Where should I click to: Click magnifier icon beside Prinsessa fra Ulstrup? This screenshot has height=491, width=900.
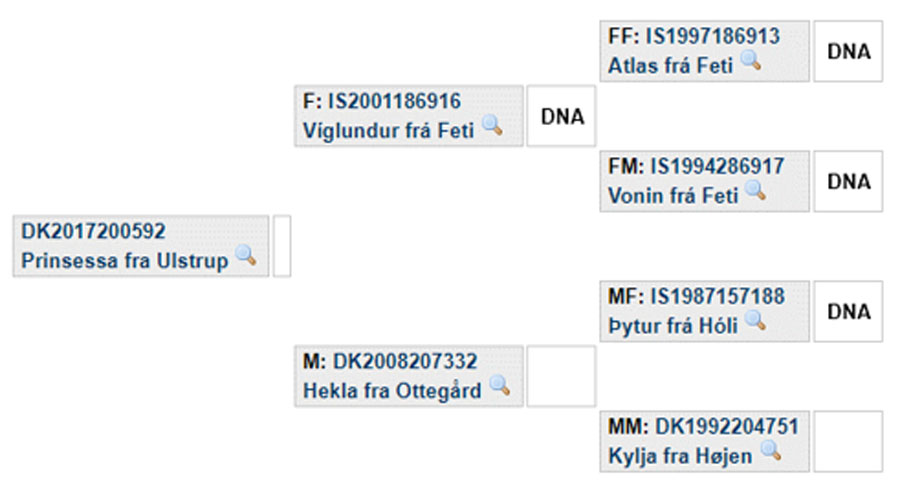click(246, 255)
